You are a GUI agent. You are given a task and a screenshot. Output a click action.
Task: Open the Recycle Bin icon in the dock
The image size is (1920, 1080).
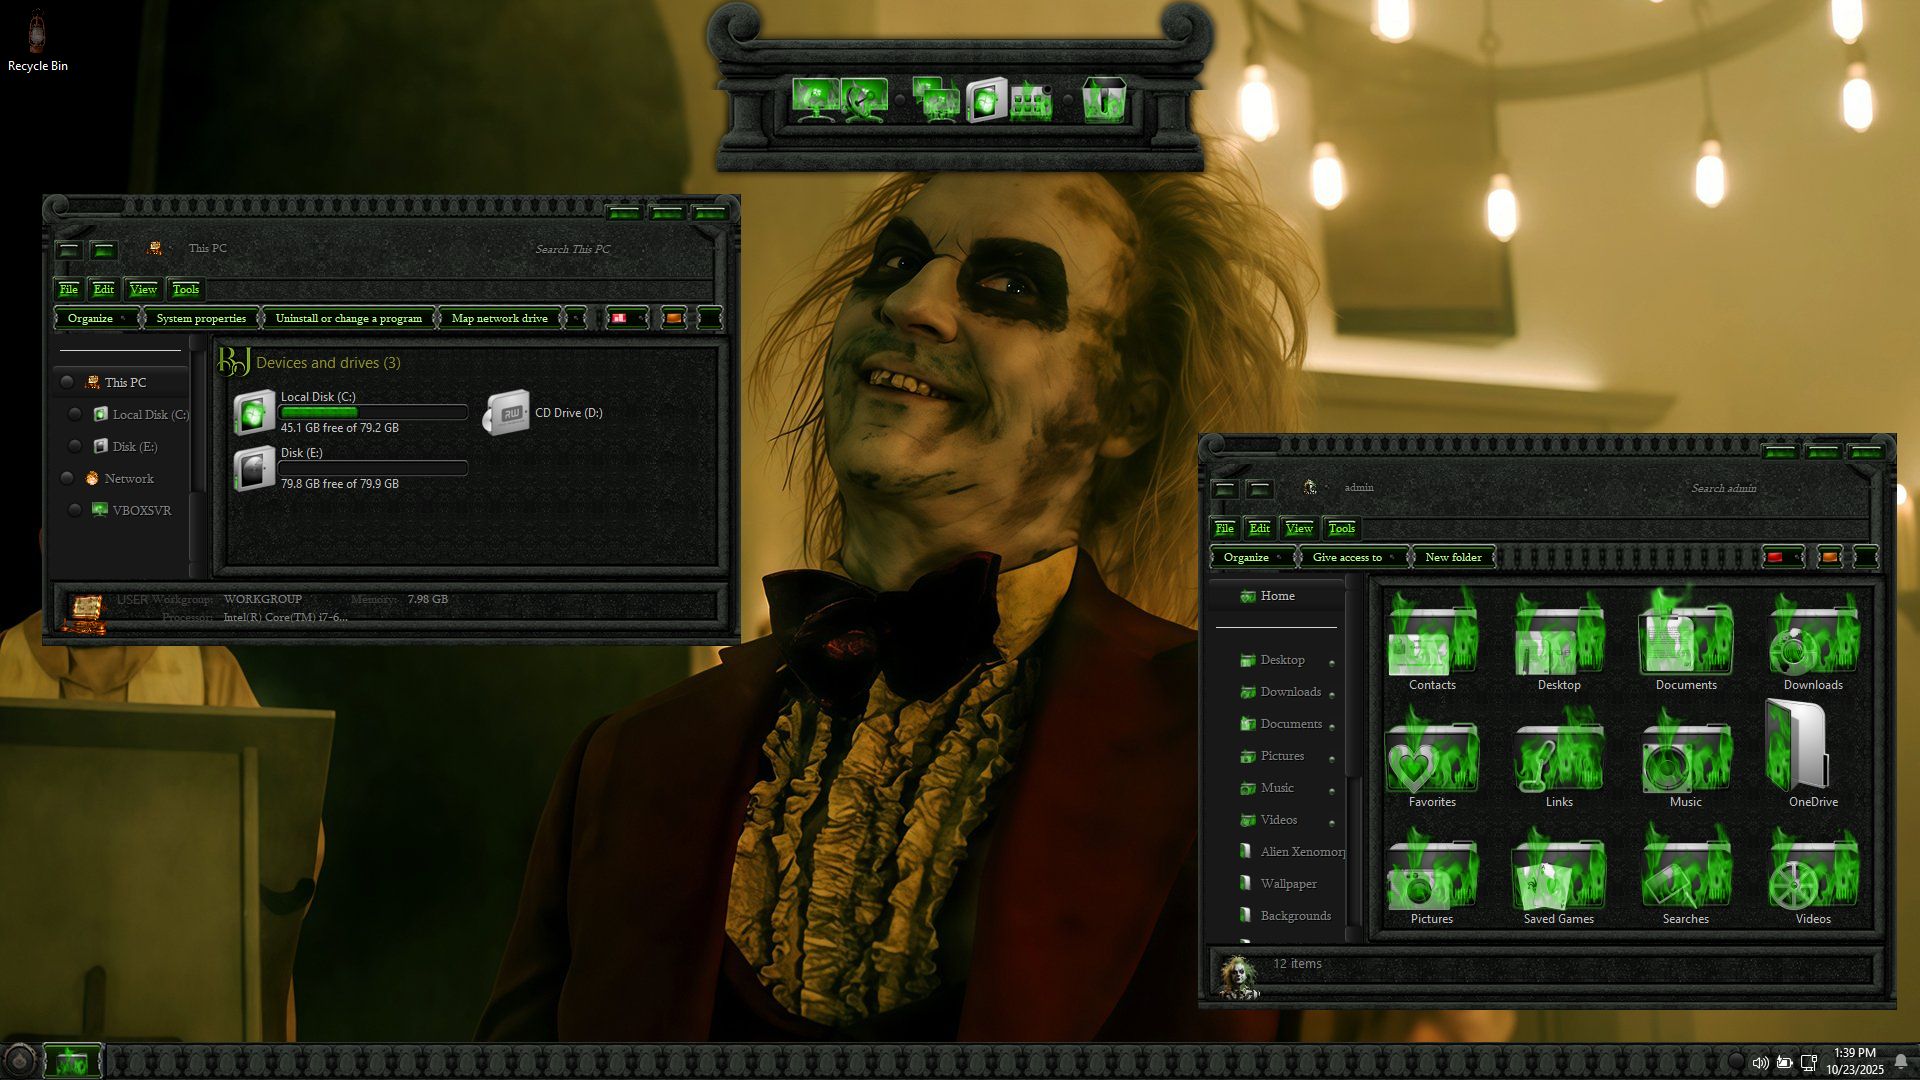click(1104, 101)
